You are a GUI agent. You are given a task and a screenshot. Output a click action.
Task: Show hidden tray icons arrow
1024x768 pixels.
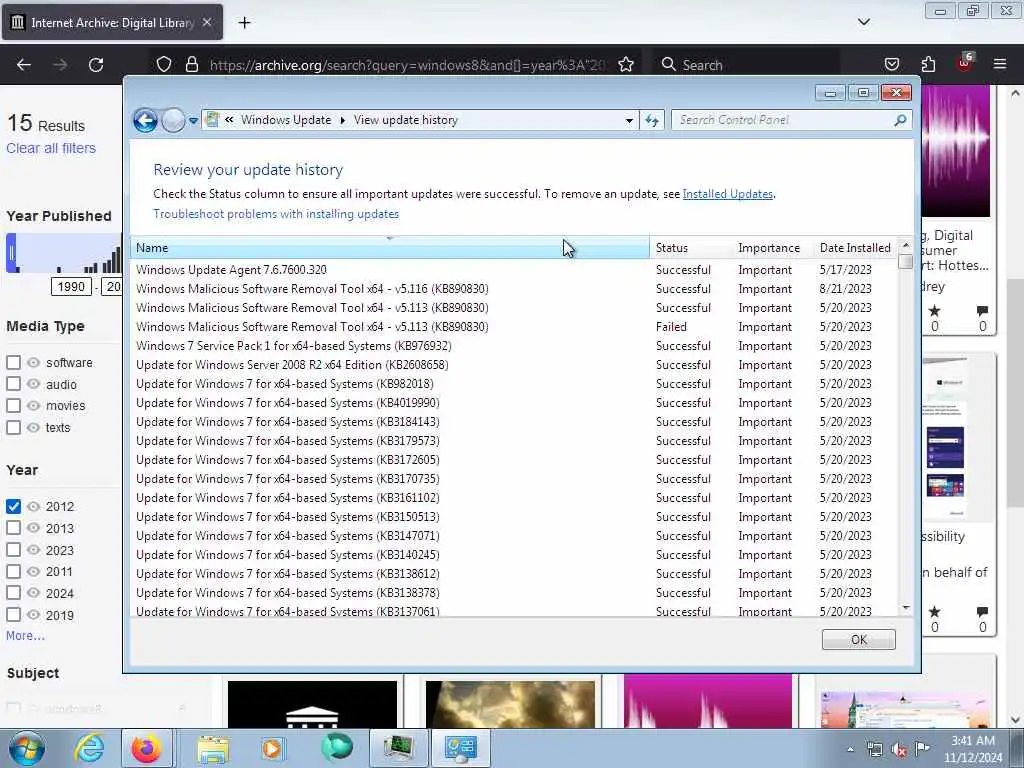point(850,750)
